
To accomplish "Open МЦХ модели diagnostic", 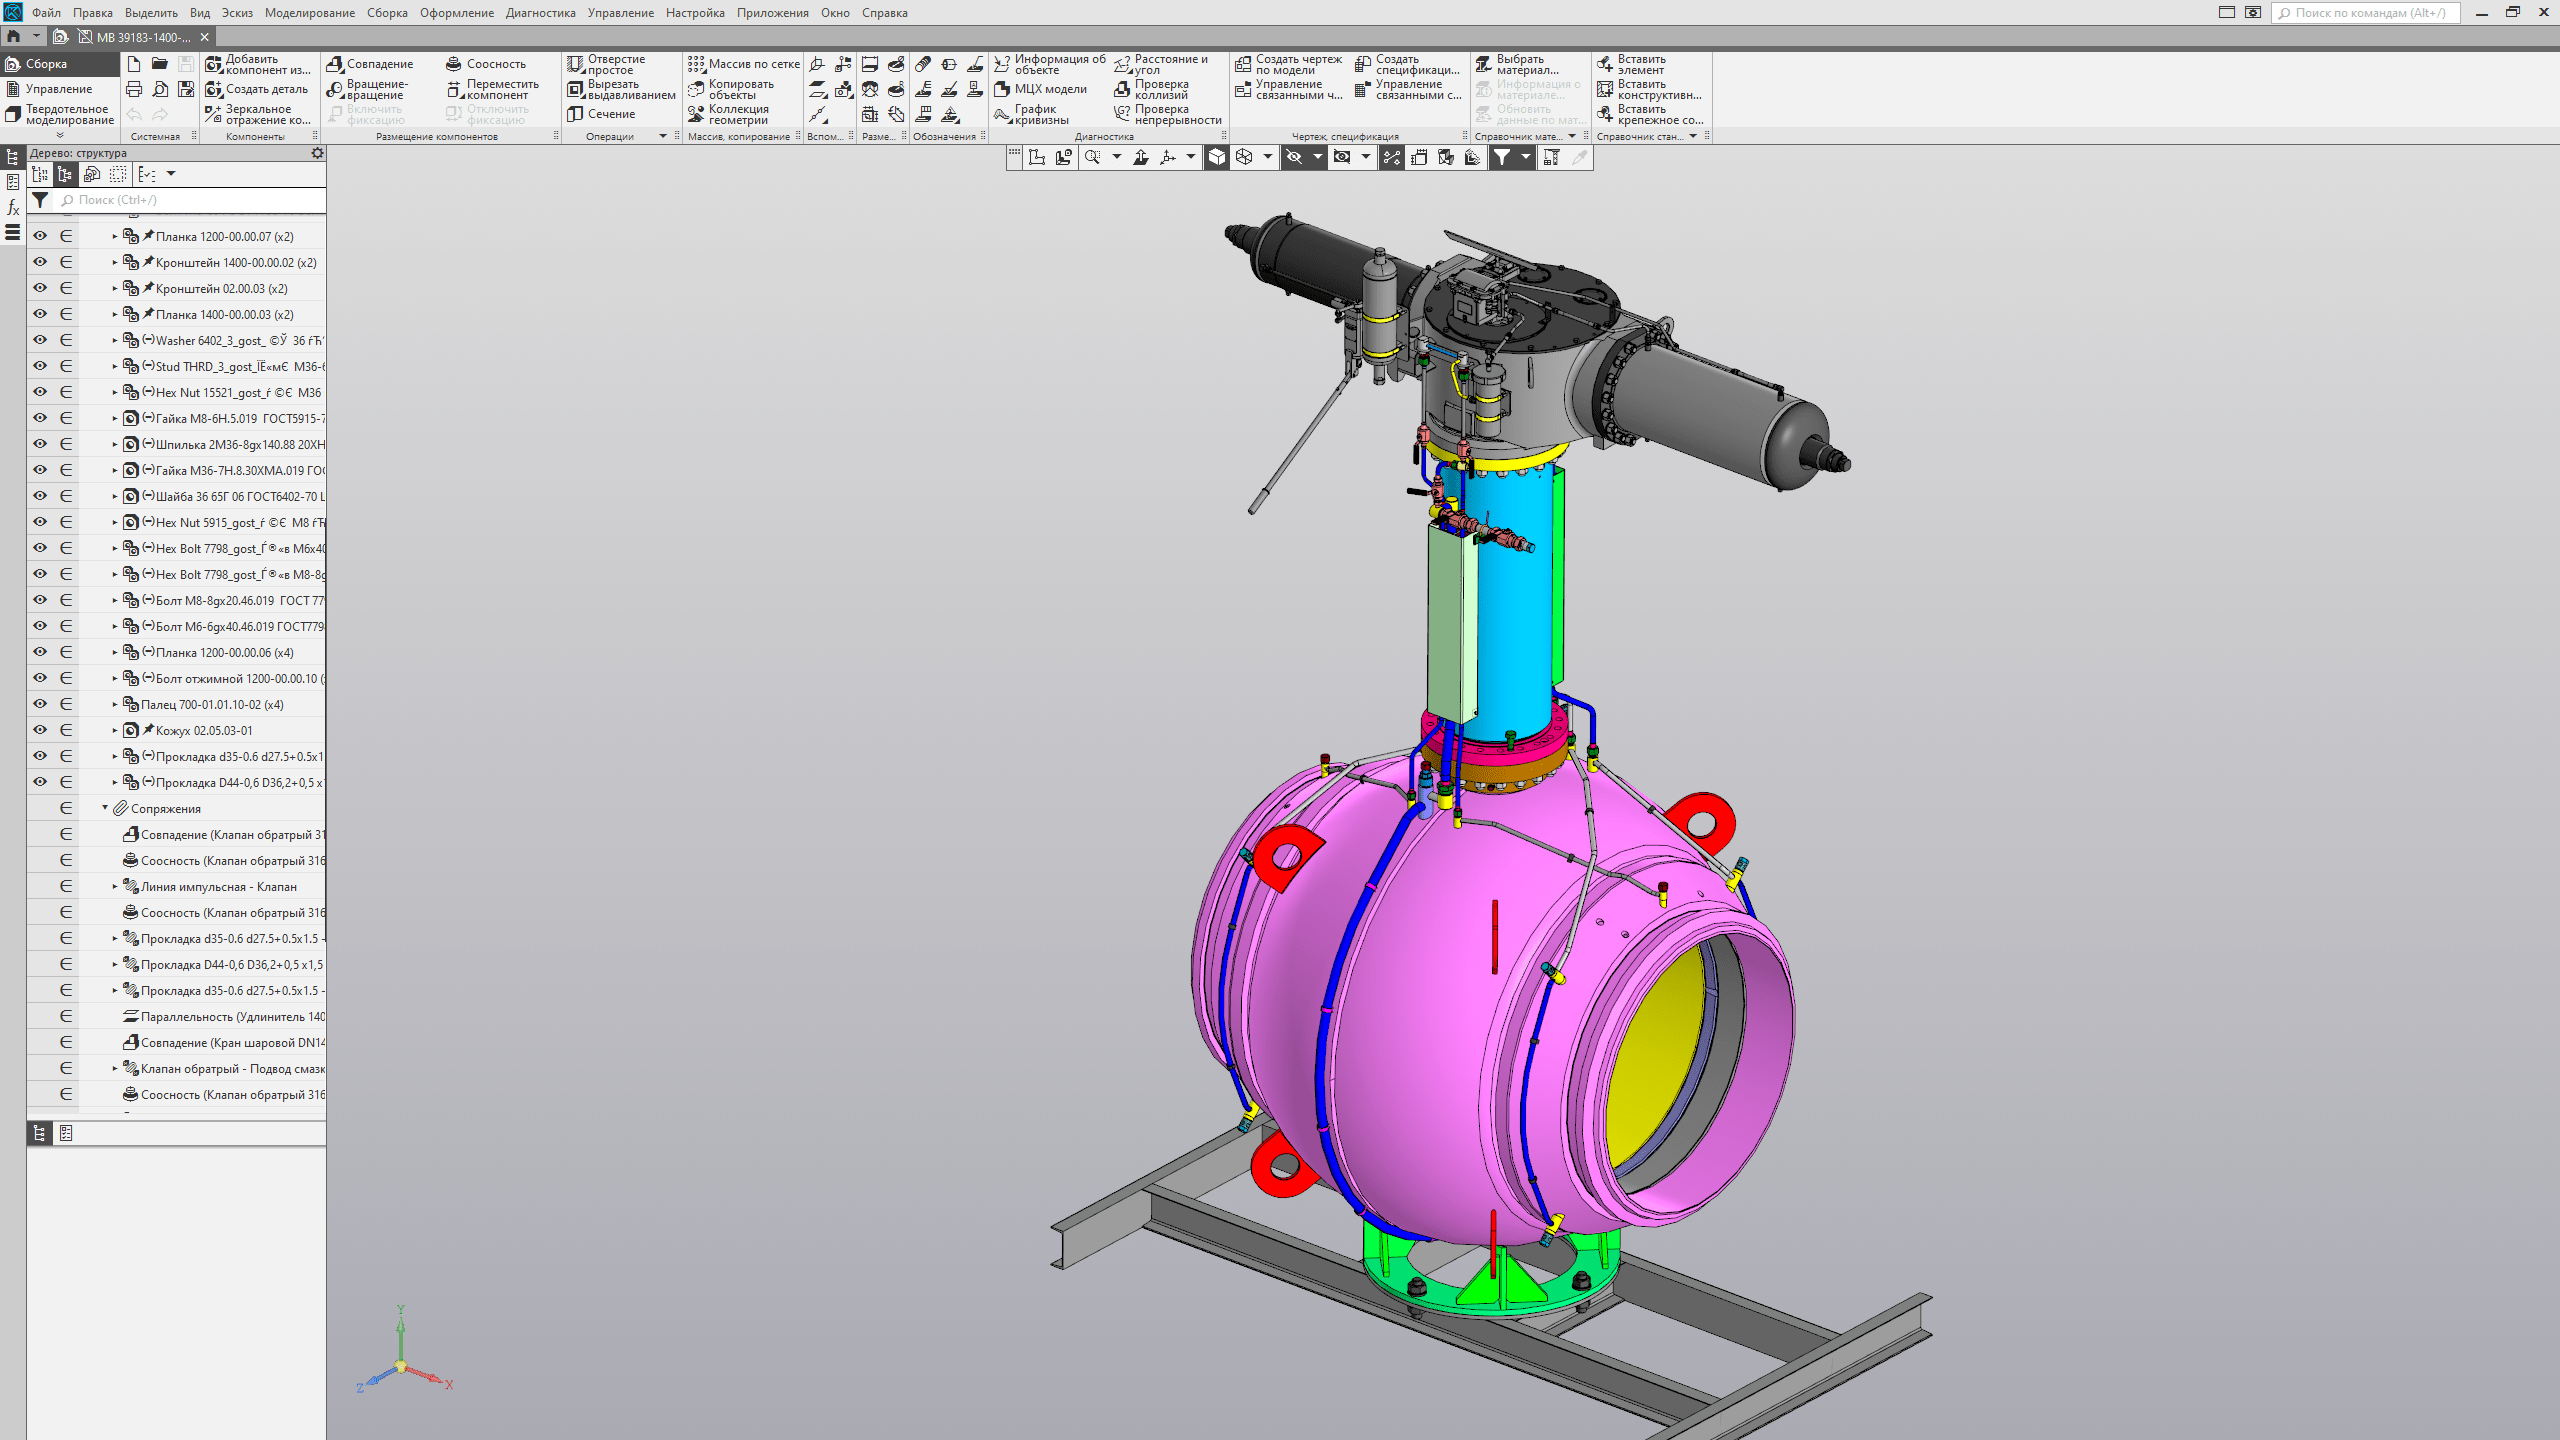I will click(x=1040, y=89).
